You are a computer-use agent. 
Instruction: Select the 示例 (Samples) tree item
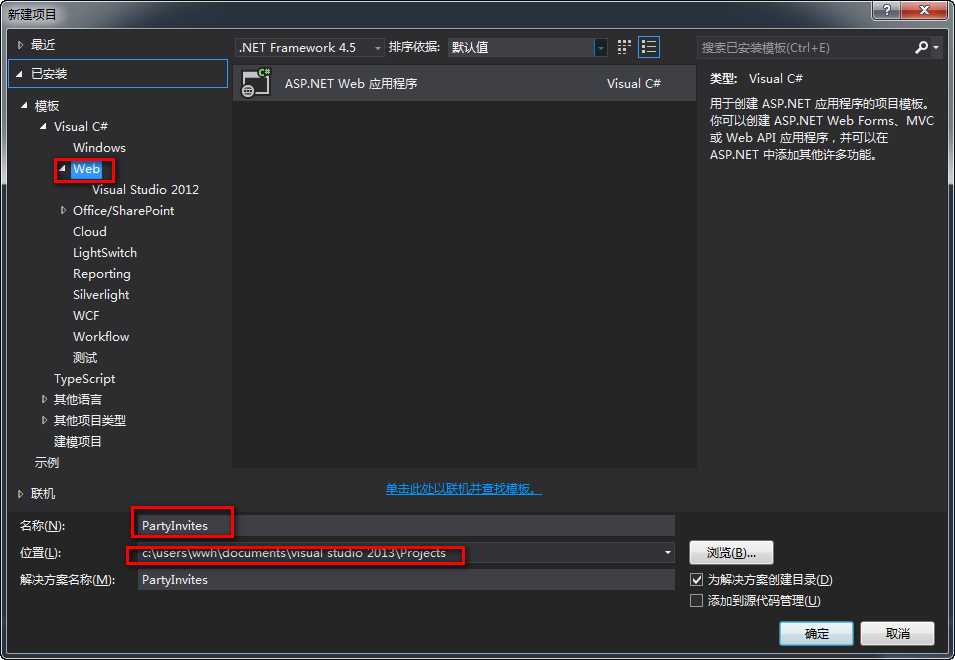46,462
